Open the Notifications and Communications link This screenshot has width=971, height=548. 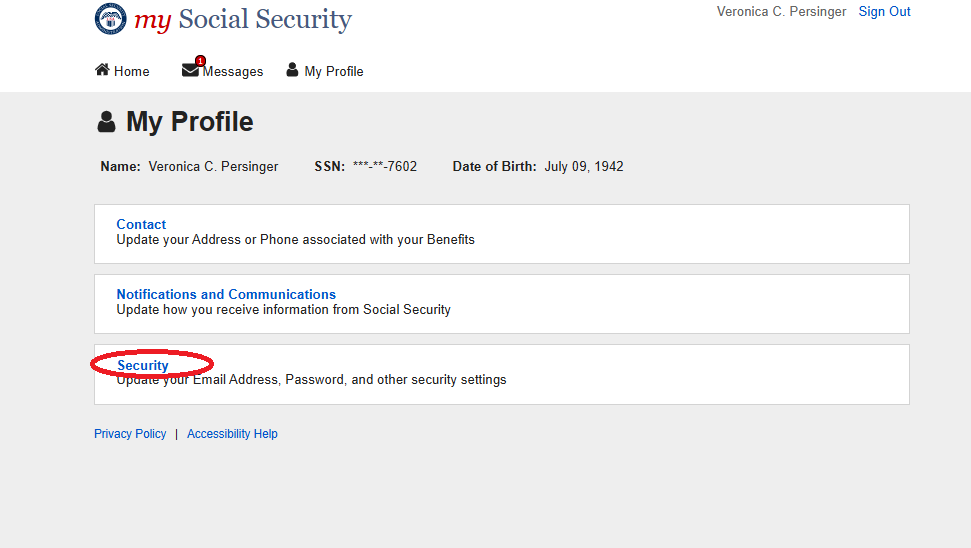226,295
